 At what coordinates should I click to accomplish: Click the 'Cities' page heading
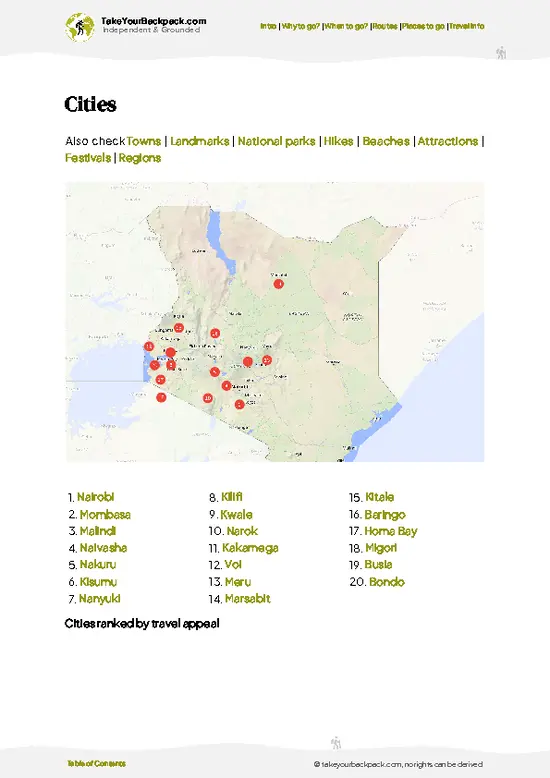[90, 104]
